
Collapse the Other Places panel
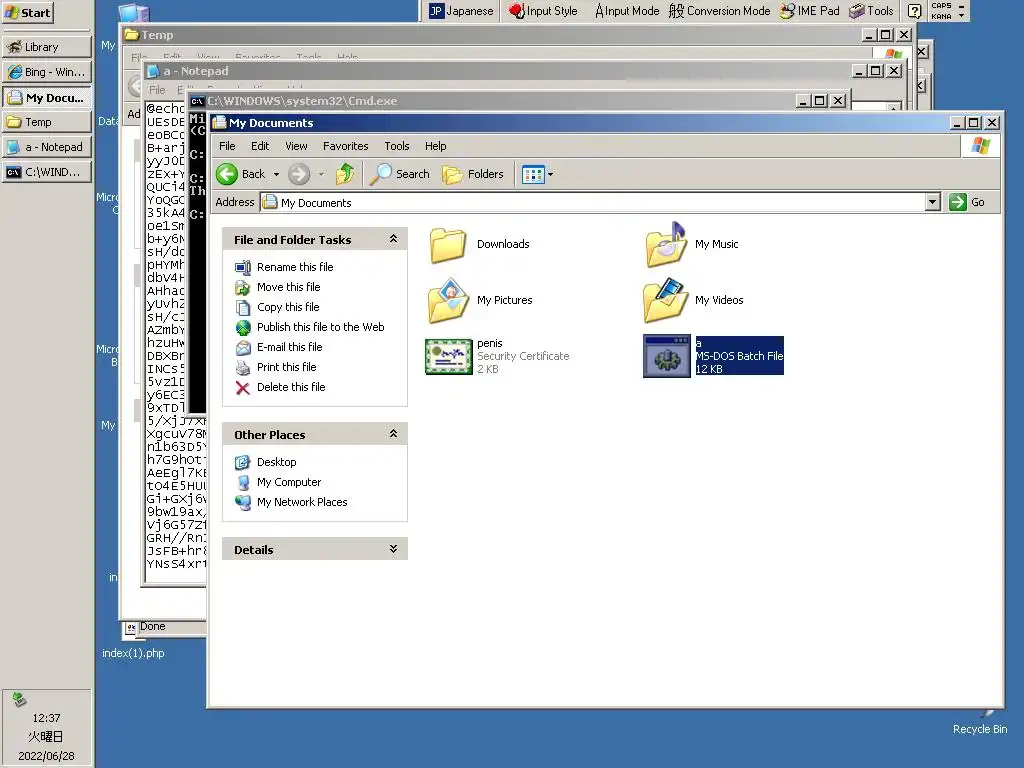click(393, 434)
